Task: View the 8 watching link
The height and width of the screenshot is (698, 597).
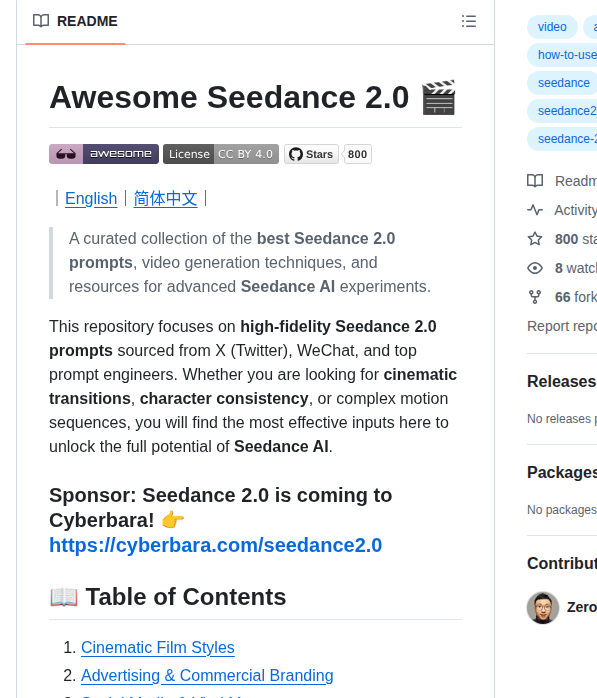Action: (x=576, y=268)
